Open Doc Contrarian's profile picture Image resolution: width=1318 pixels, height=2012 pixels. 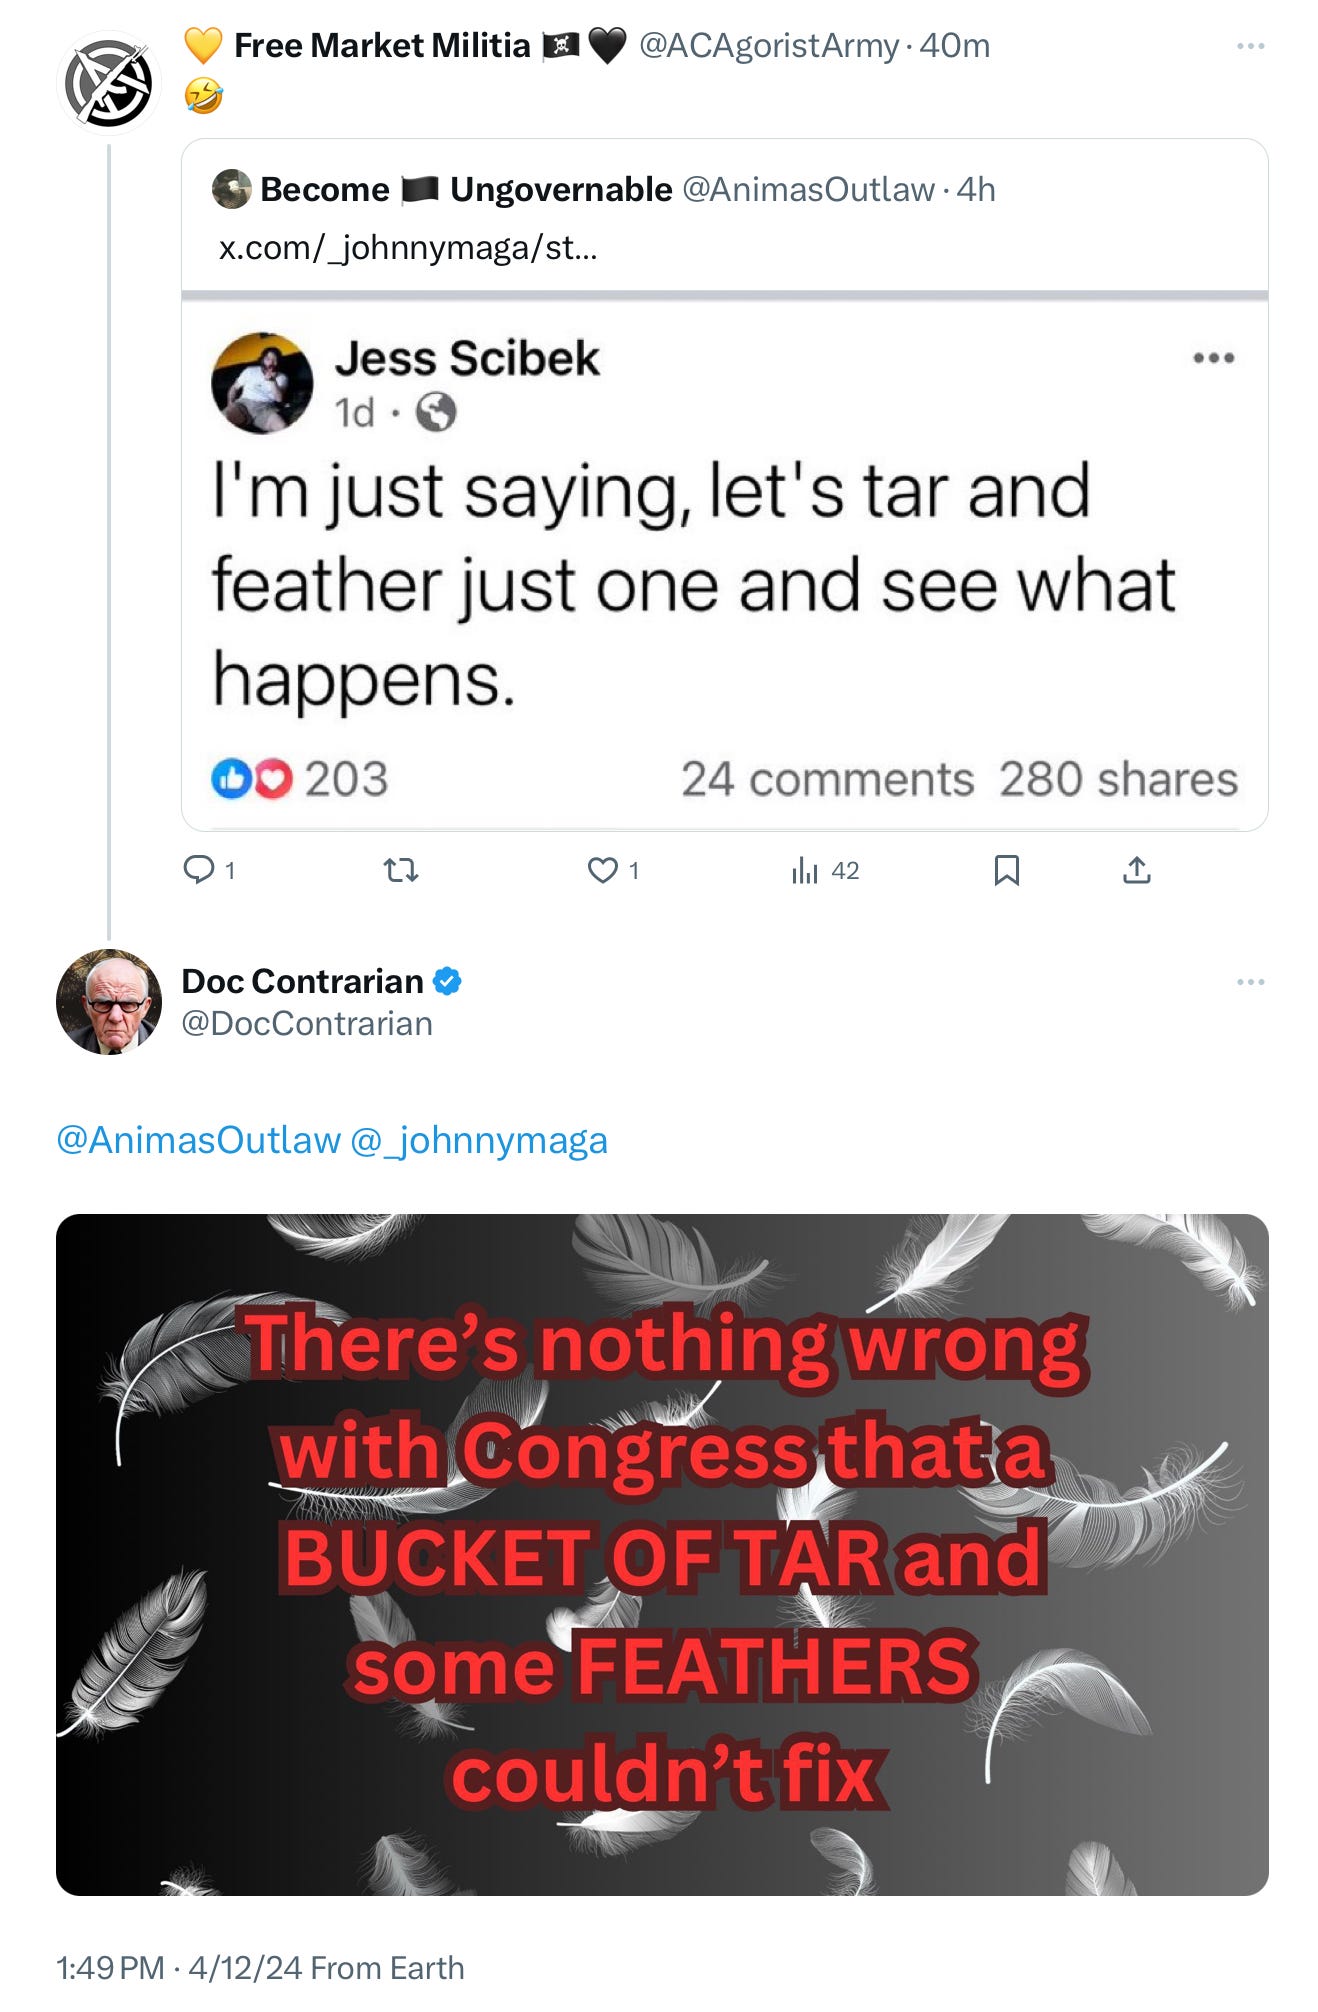tap(109, 1001)
